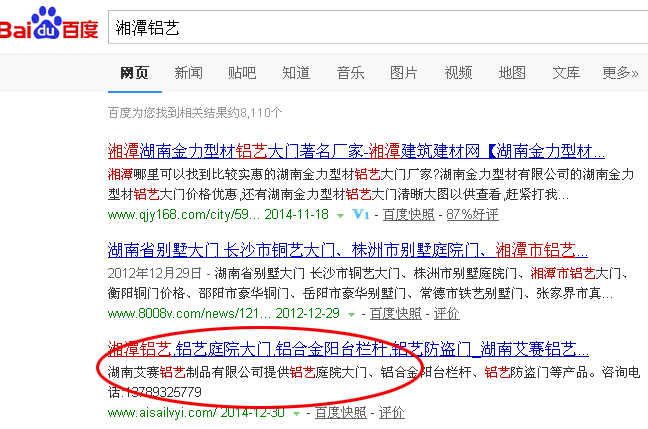The image size is (648, 429).
Task: Open result 湘潭铝艺,铝艺庭院大门,铝合金阳台栏杆
Action: coord(348,349)
